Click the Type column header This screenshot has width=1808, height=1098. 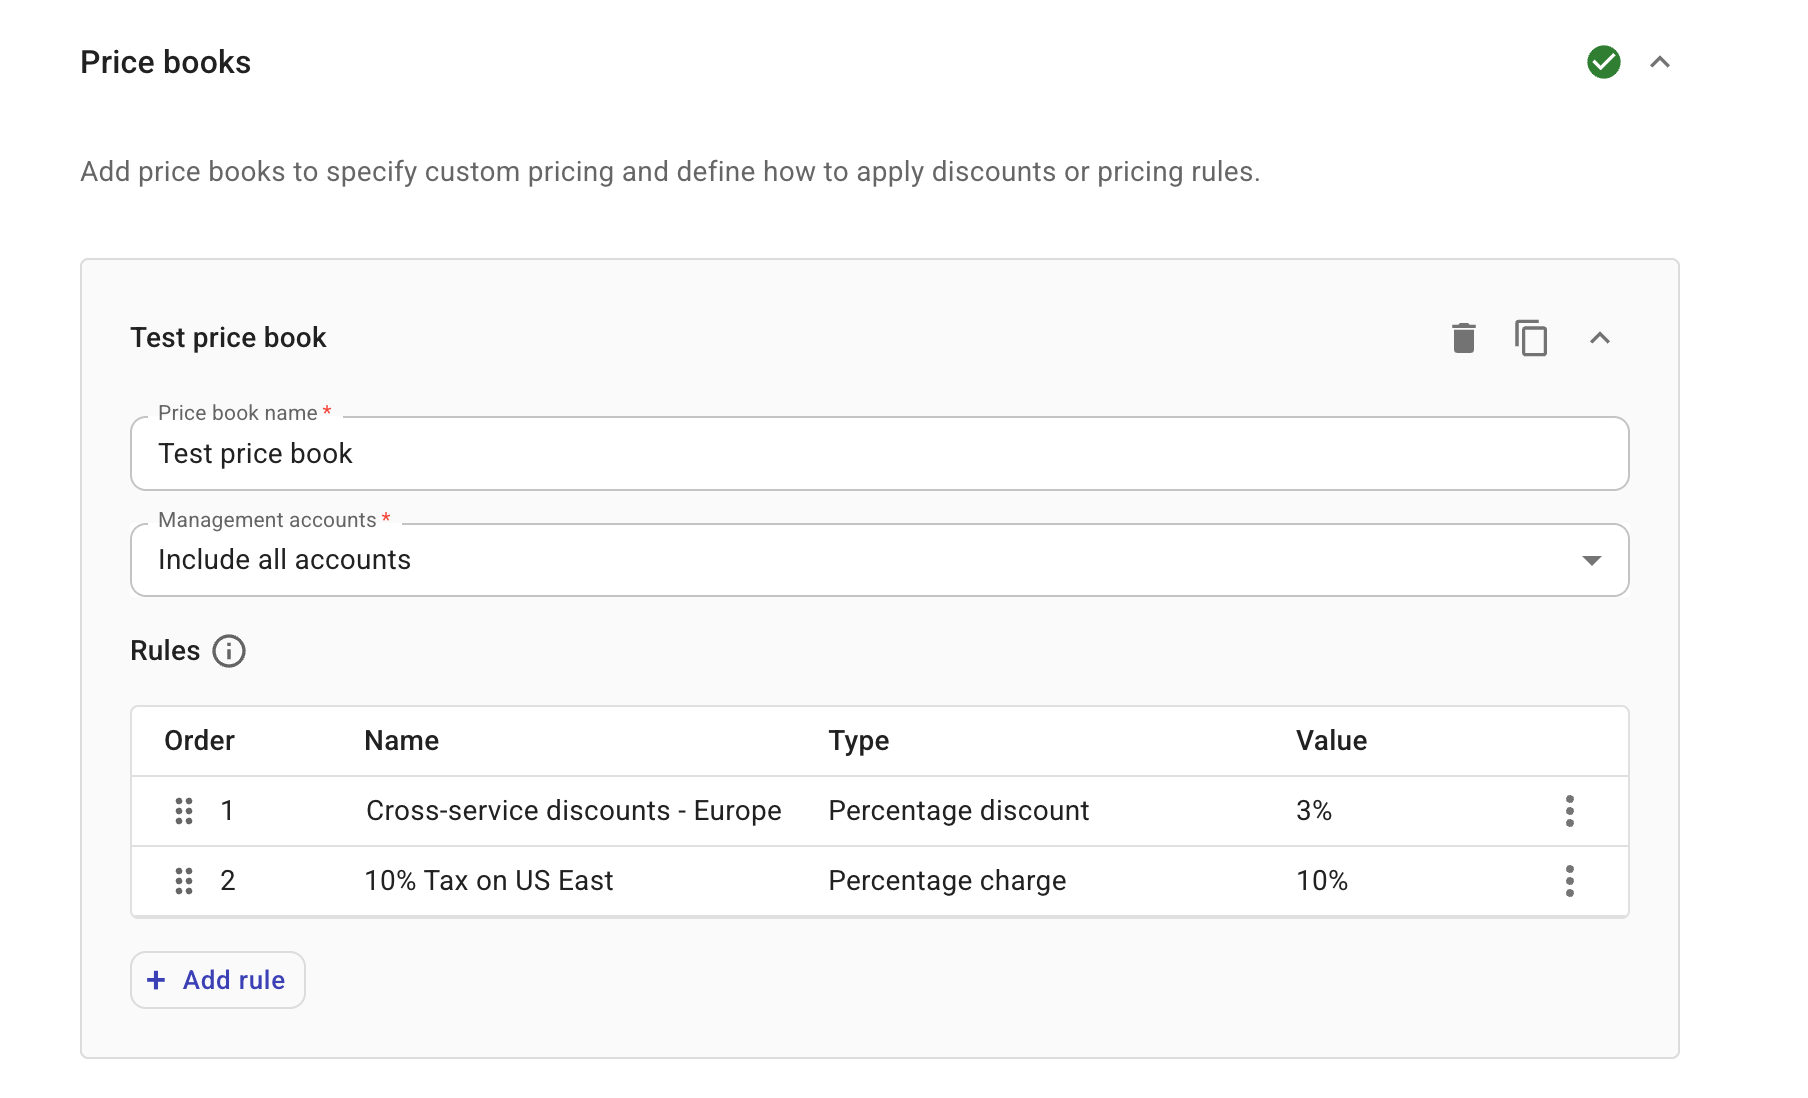(858, 741)
